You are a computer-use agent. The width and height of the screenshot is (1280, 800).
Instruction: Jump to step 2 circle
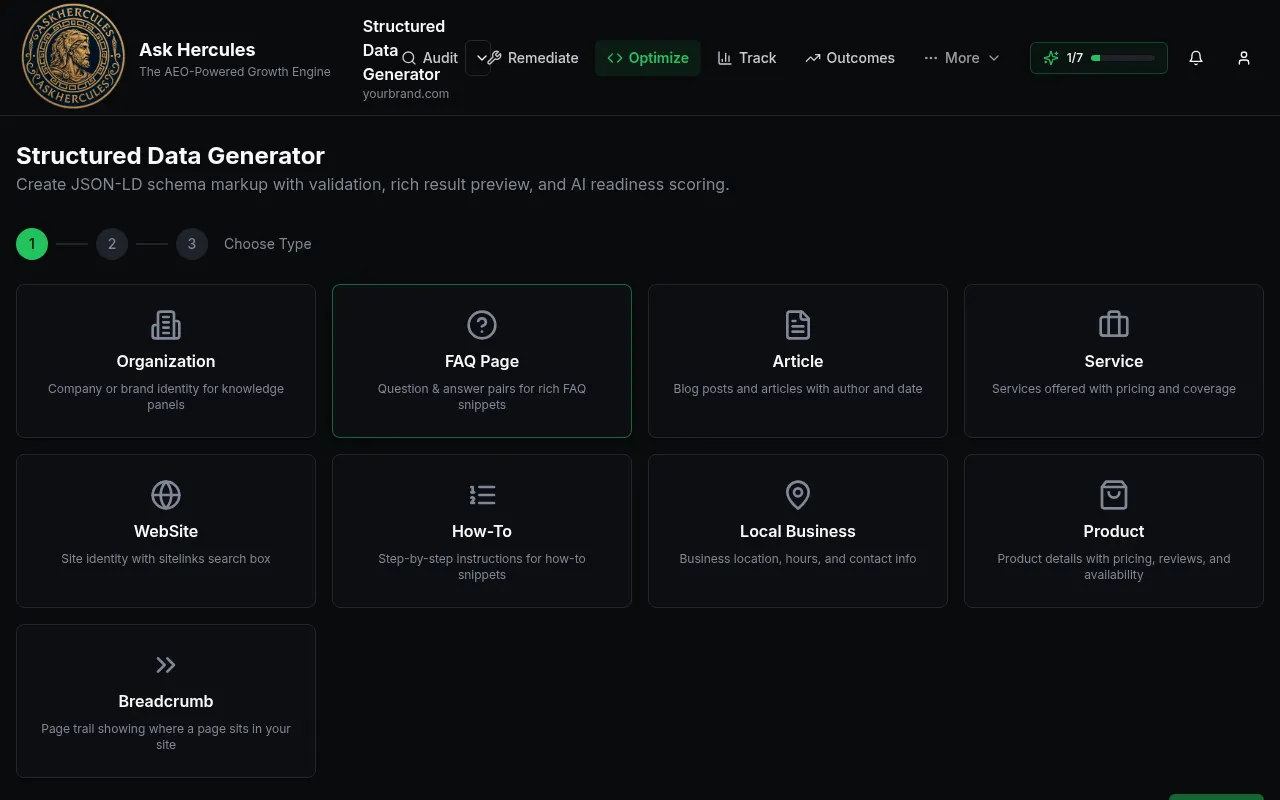[x=112, y=244]
